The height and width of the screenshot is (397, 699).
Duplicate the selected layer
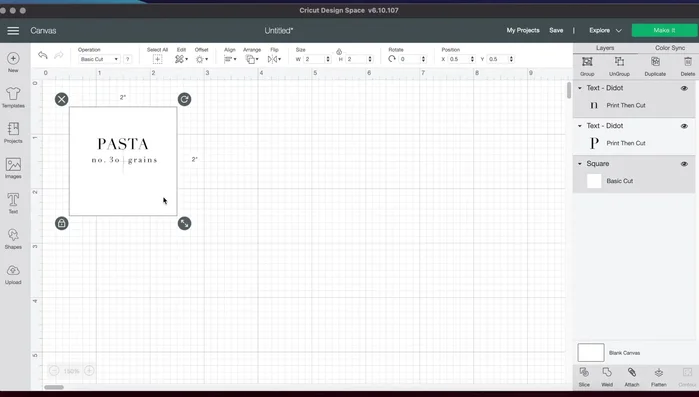(655, 66)
